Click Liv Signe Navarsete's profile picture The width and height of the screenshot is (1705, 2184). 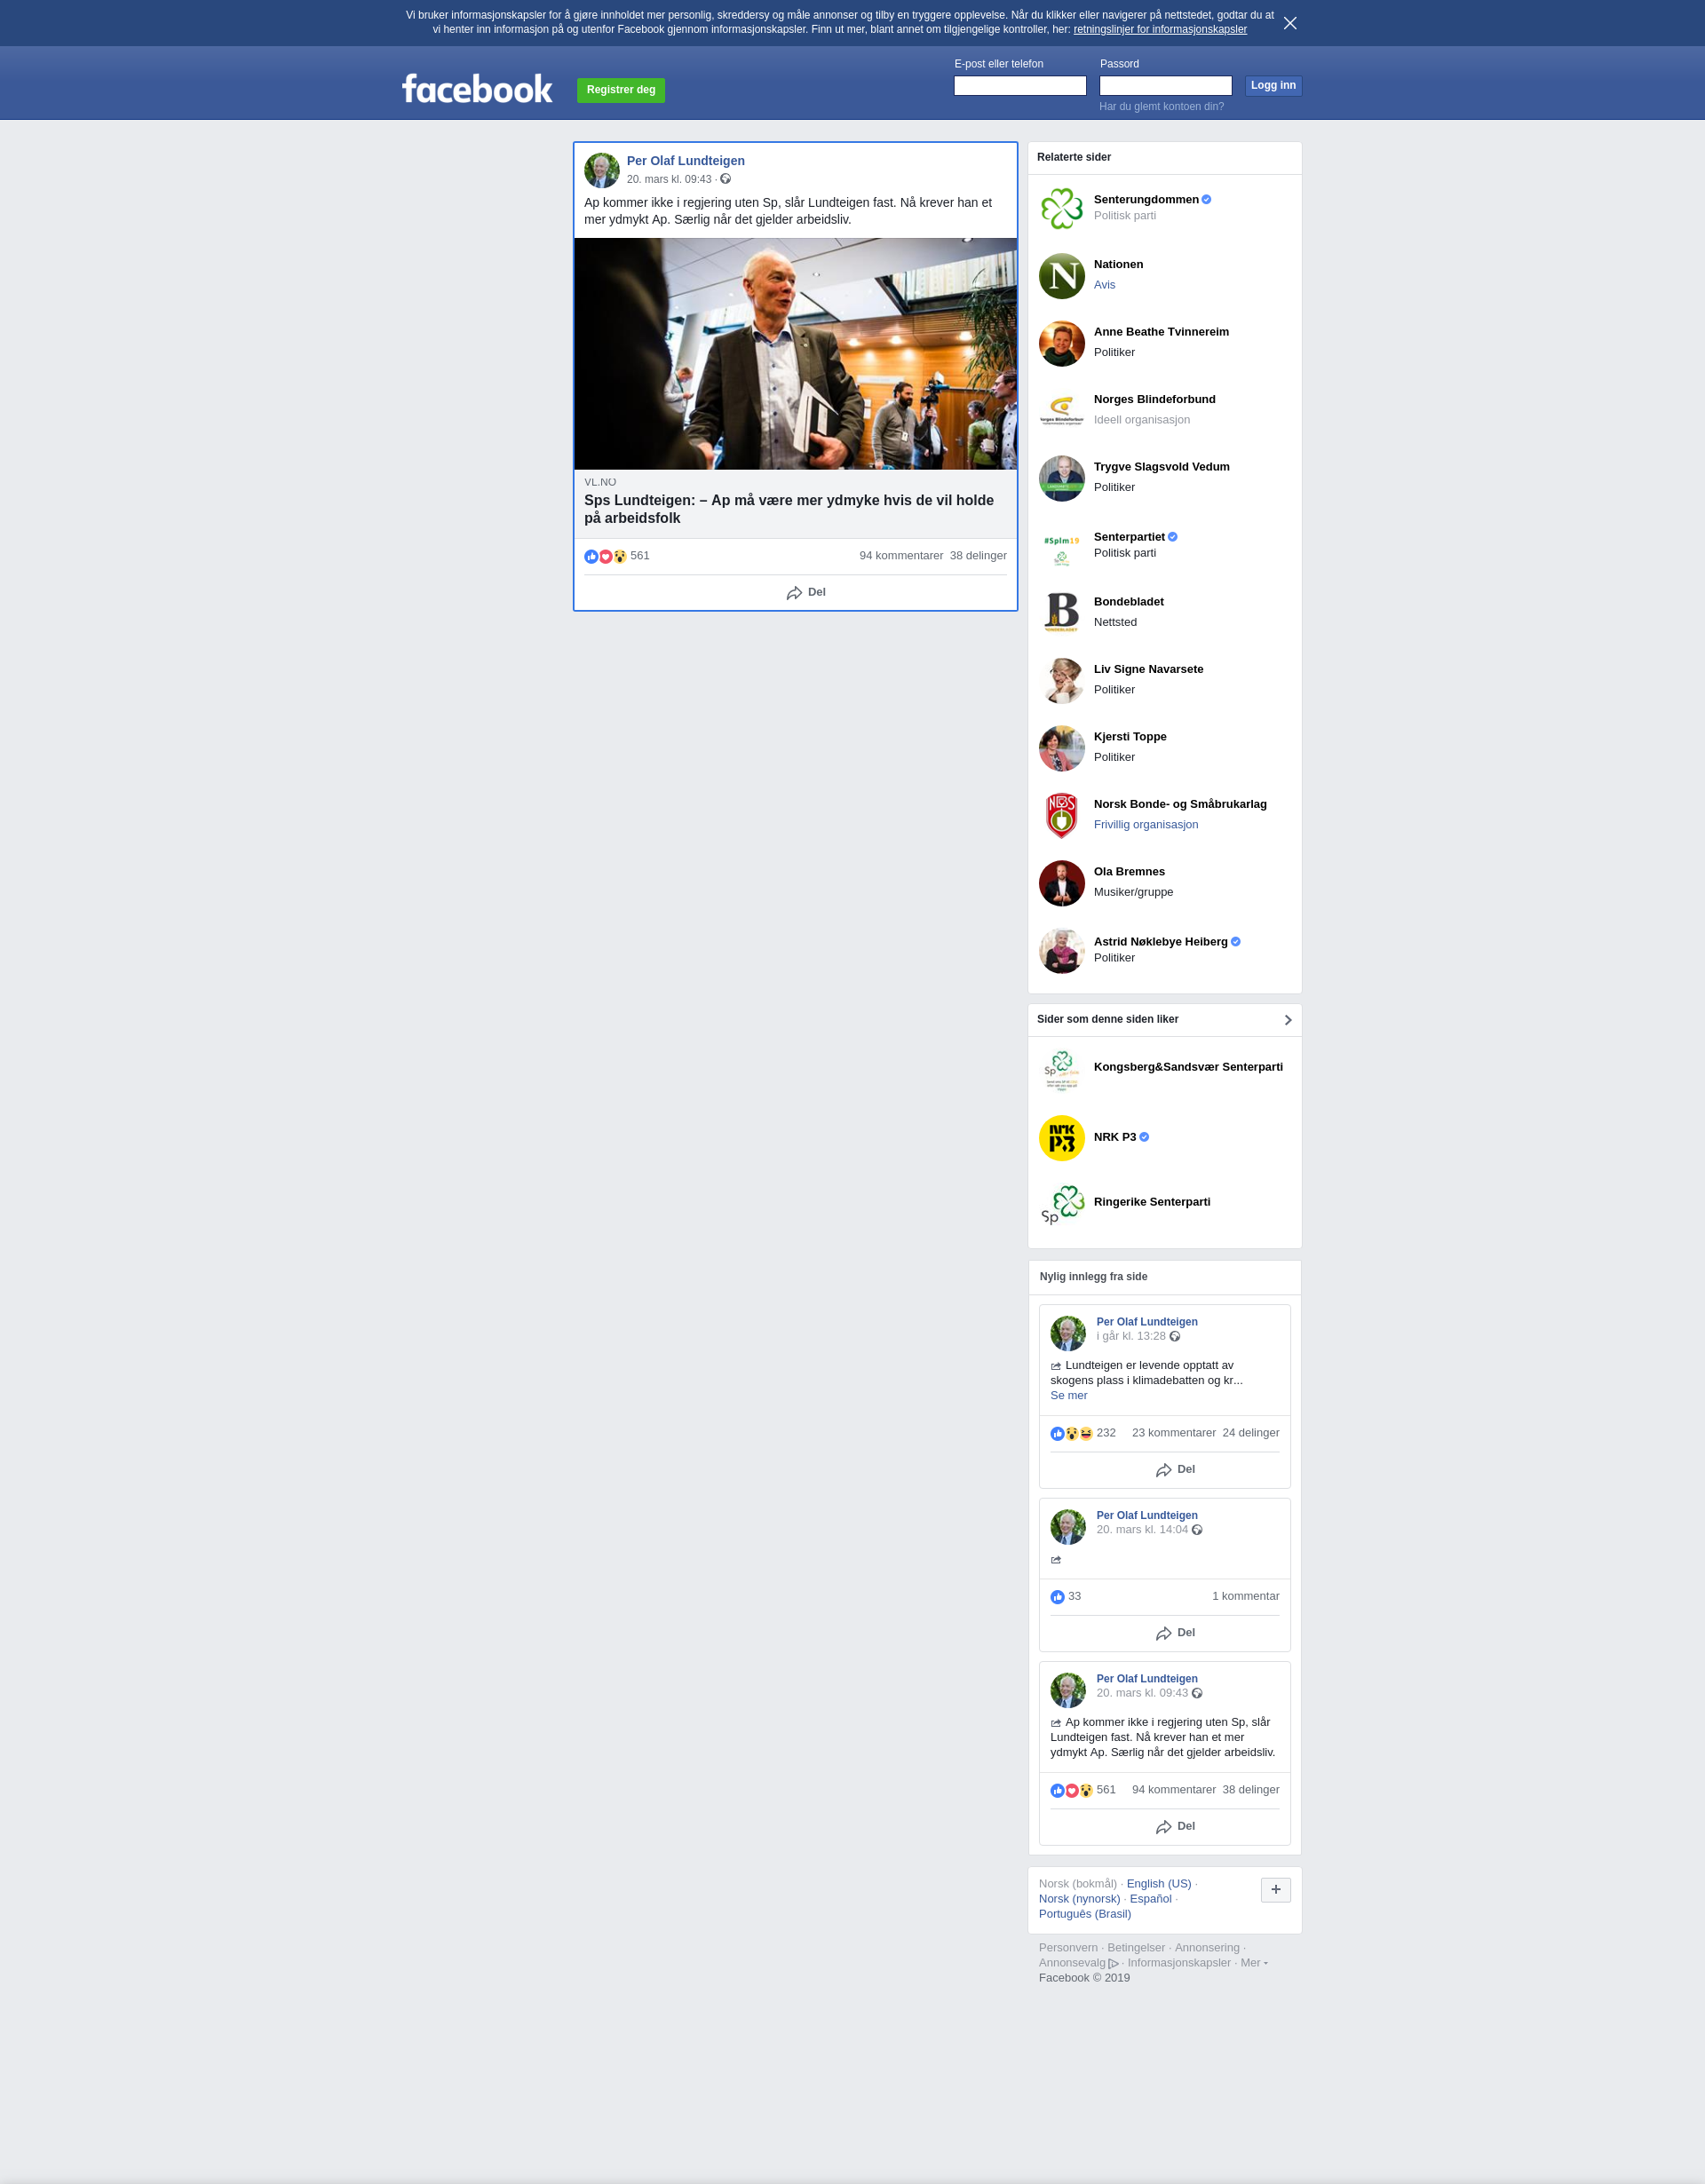click(x=1061, y=681)
